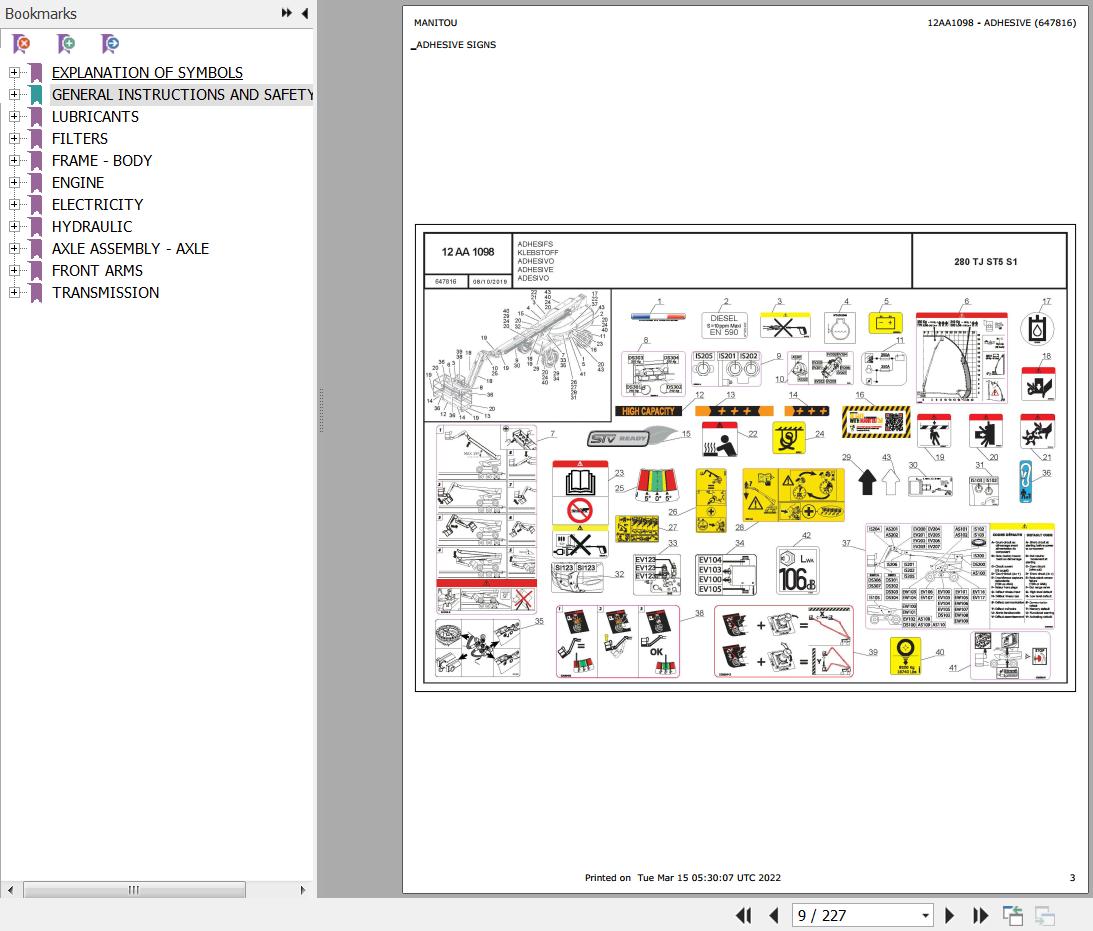Click the go to bookmark icon
Viewport: 1093px width, 931px height.
[110, 44]
